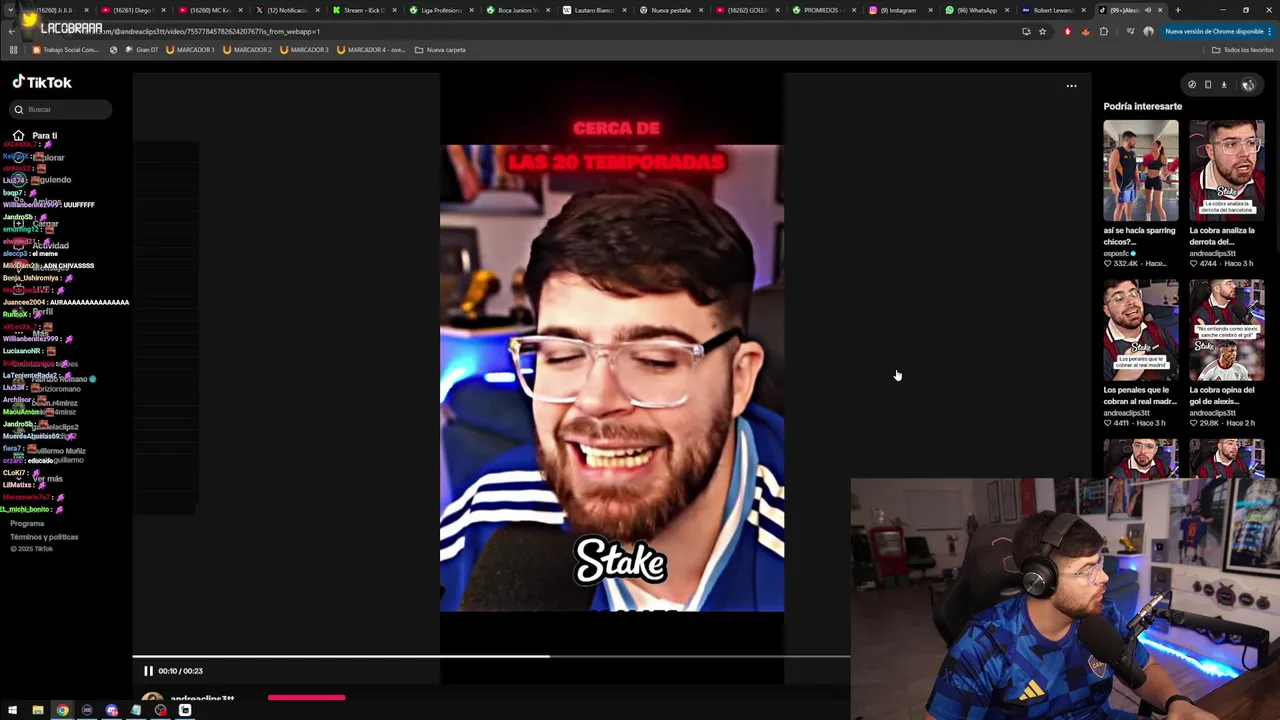Screen dimensions: 1280x720
Task: Open the Windows Start menu
Action: pyautogui.click(x=12, y=710)
